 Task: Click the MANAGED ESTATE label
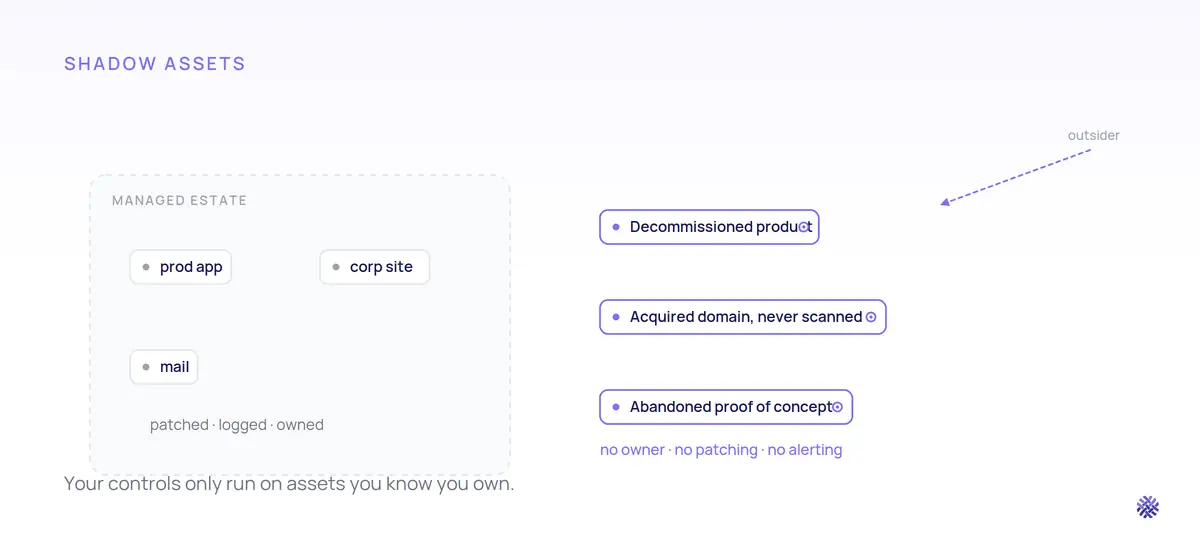tap(179, 200)
